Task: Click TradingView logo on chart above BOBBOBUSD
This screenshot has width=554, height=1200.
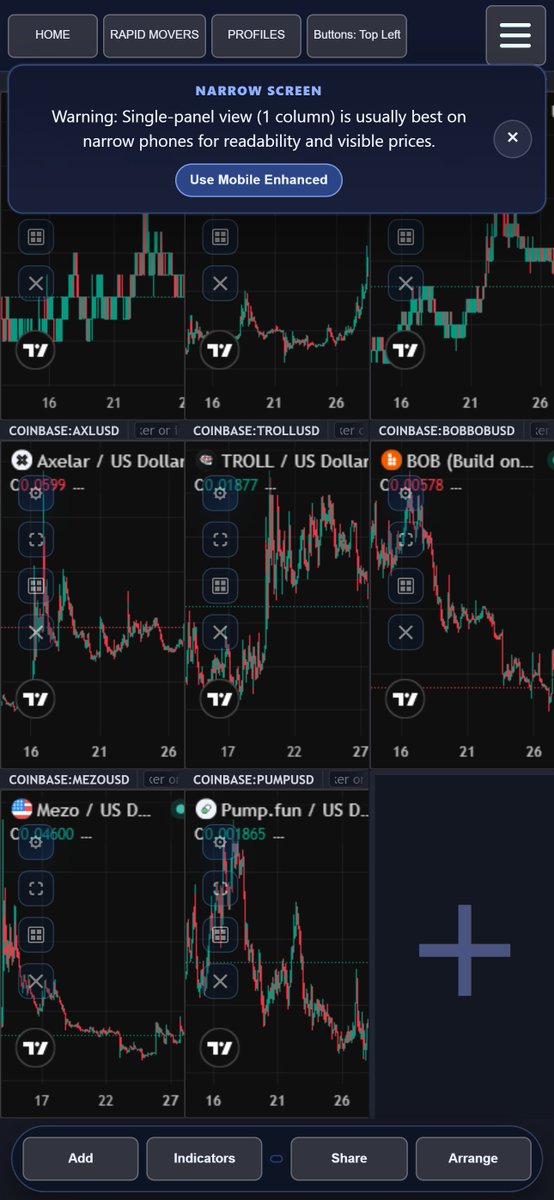Action: point(405,350)
